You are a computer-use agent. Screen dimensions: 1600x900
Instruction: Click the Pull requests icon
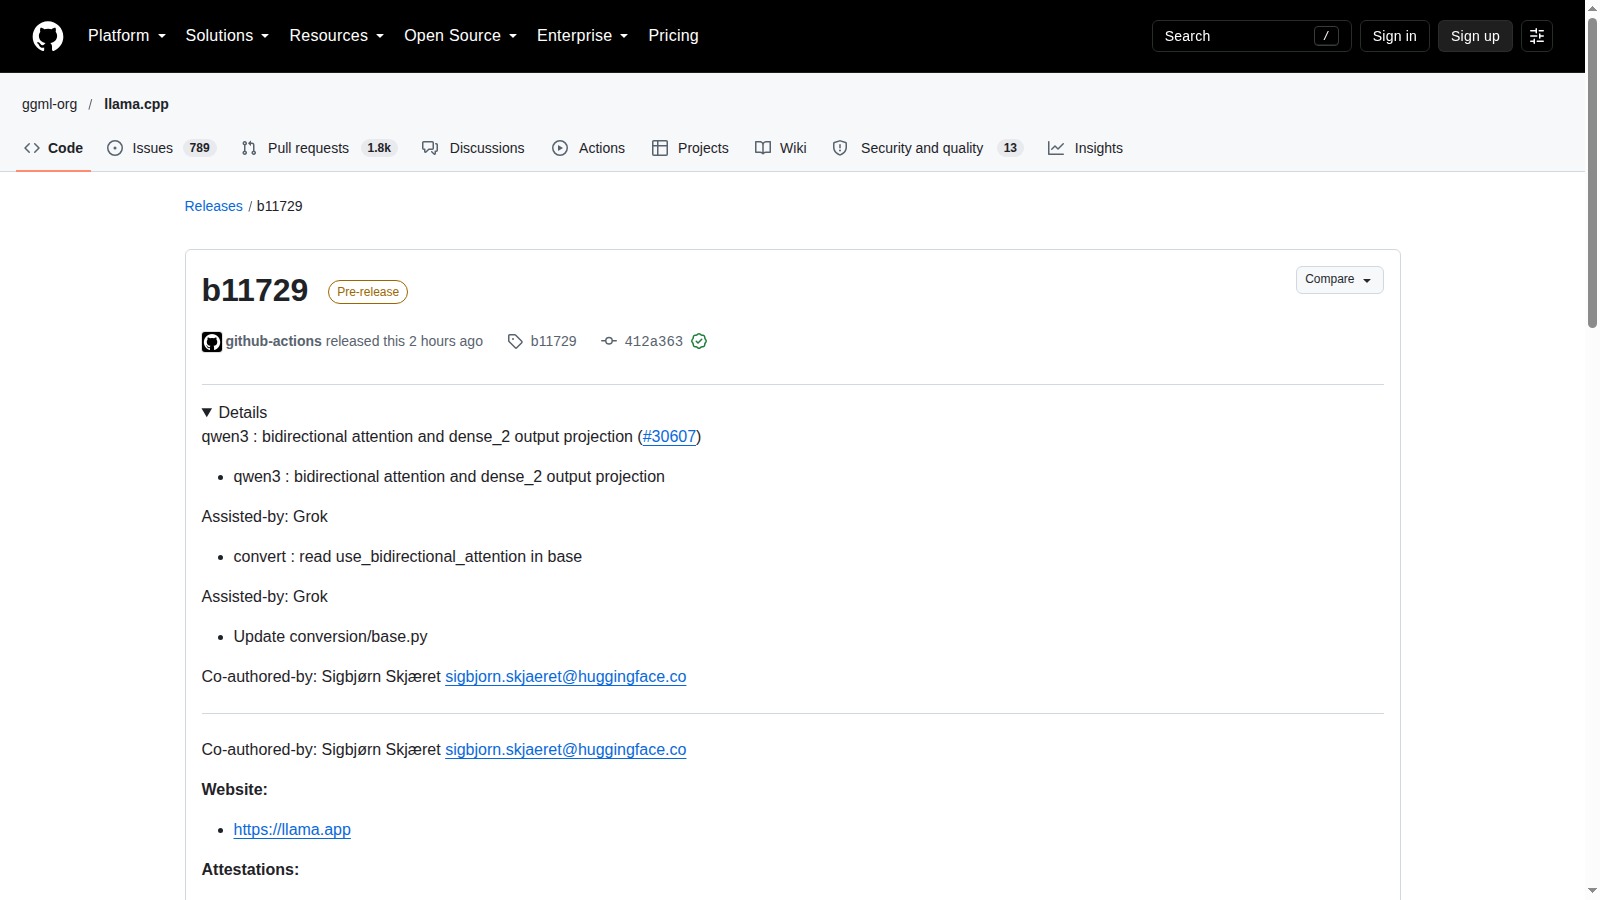coord(249,148)
